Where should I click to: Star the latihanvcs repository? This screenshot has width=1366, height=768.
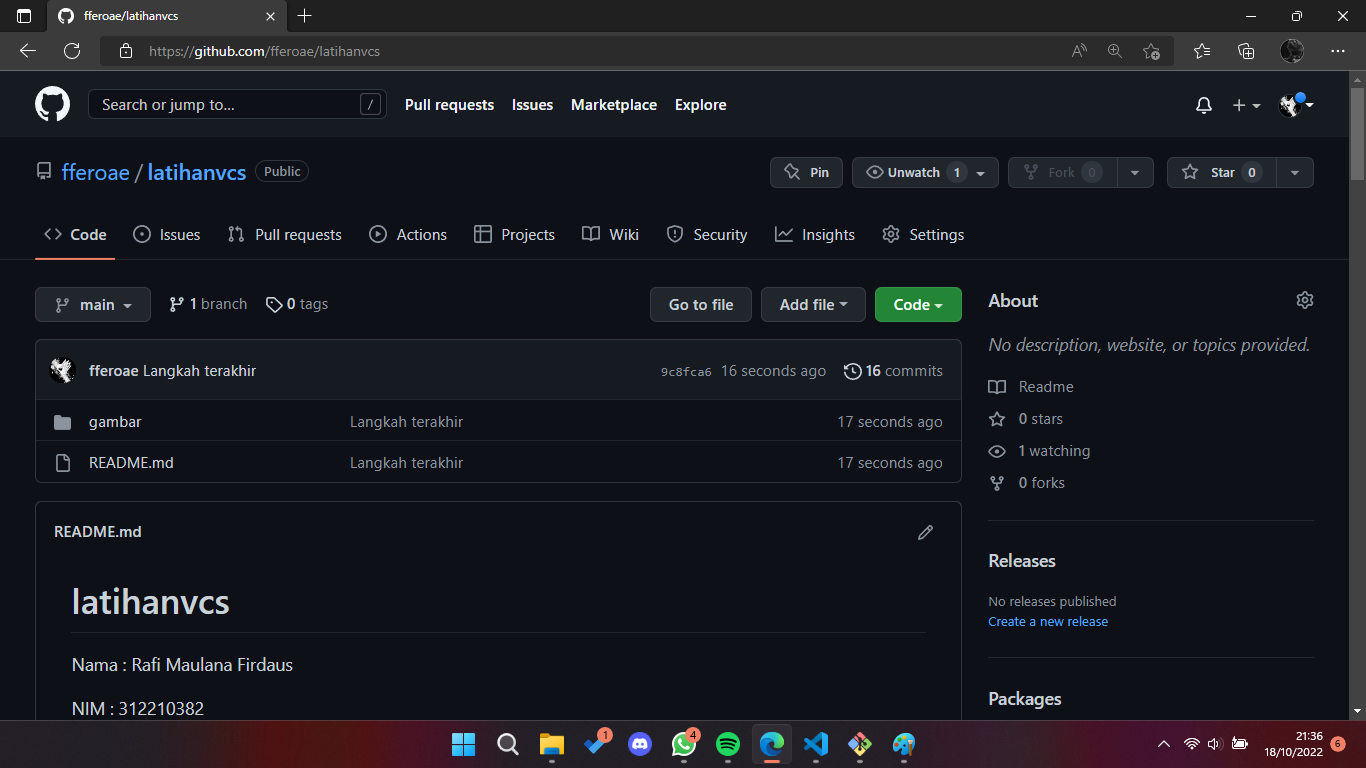(x=1221, y=172)
